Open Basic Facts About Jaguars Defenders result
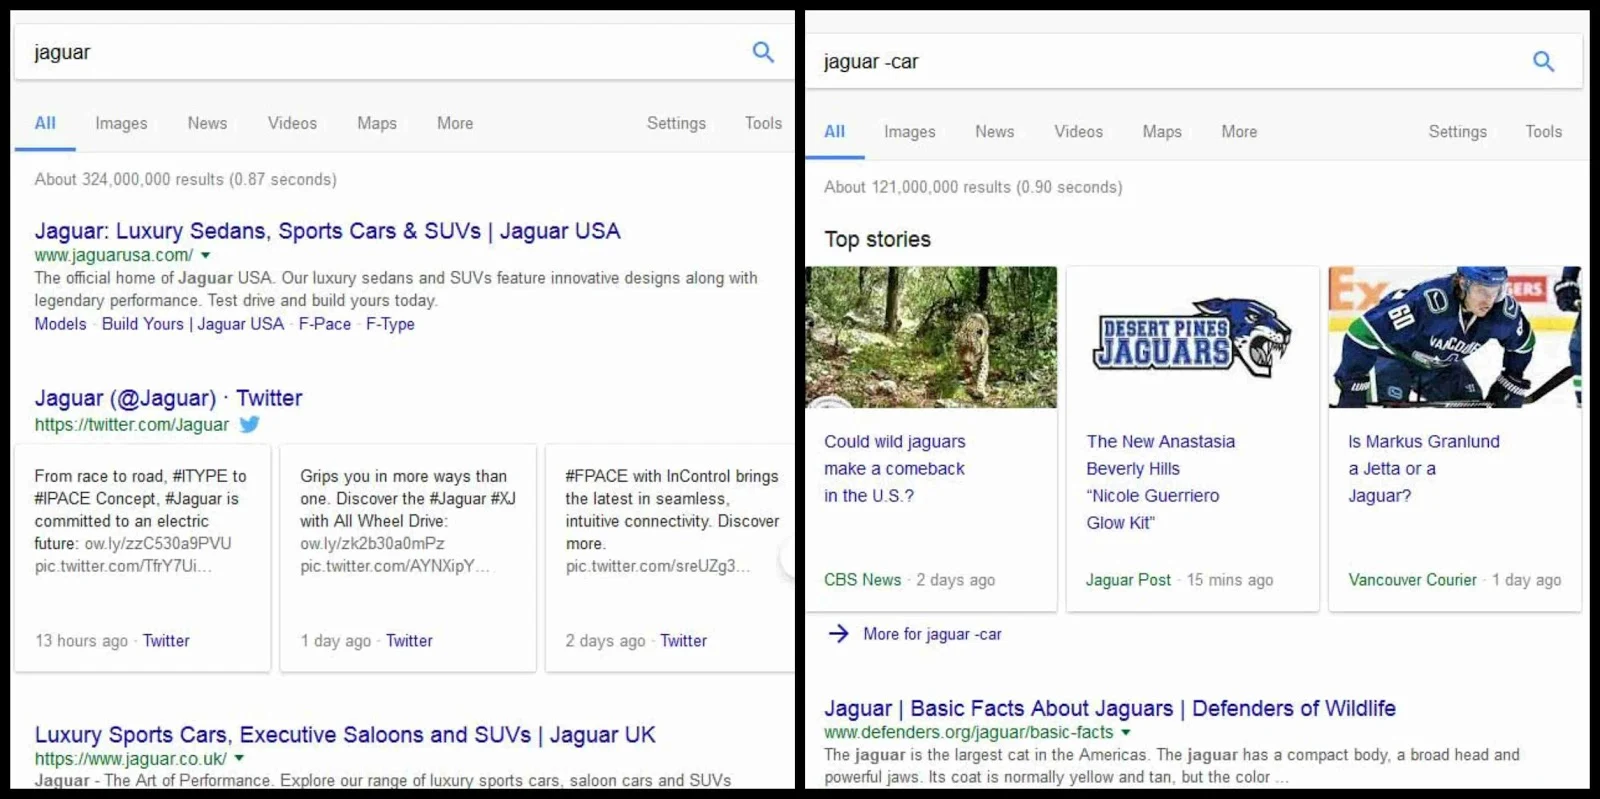The width and height of the screenshot is (1600, 799). [x=1110, y=709]
